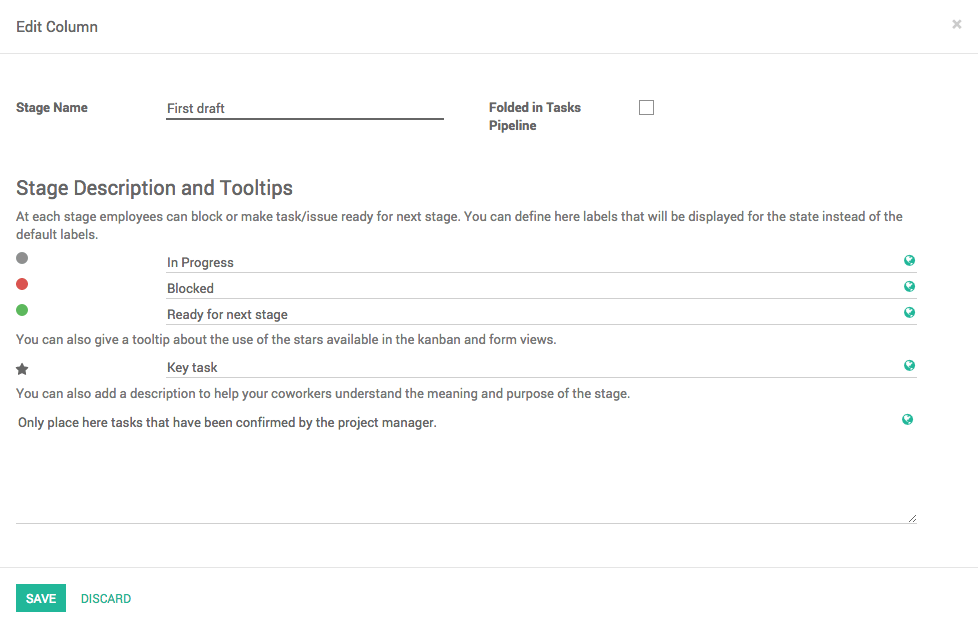Click the grey In Progress status dot

(x=22, y=258)
